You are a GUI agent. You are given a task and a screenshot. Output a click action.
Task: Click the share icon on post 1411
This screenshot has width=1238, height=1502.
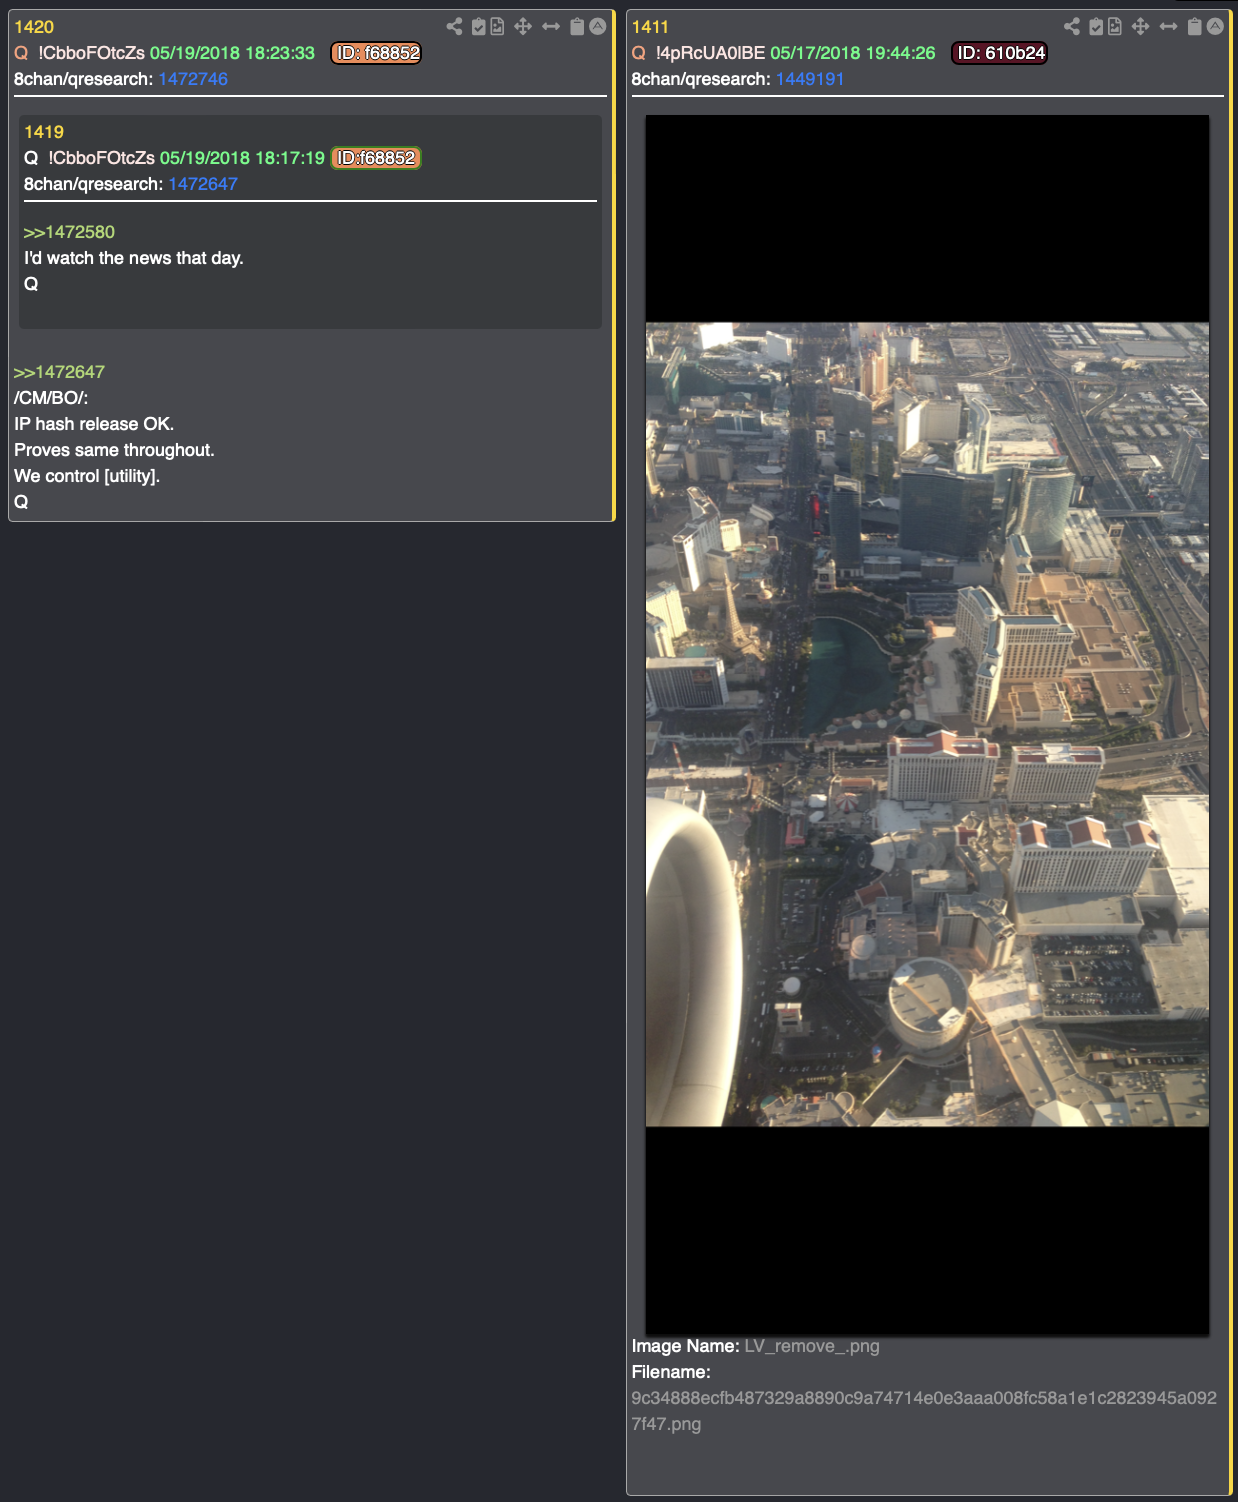(1072, 27)
